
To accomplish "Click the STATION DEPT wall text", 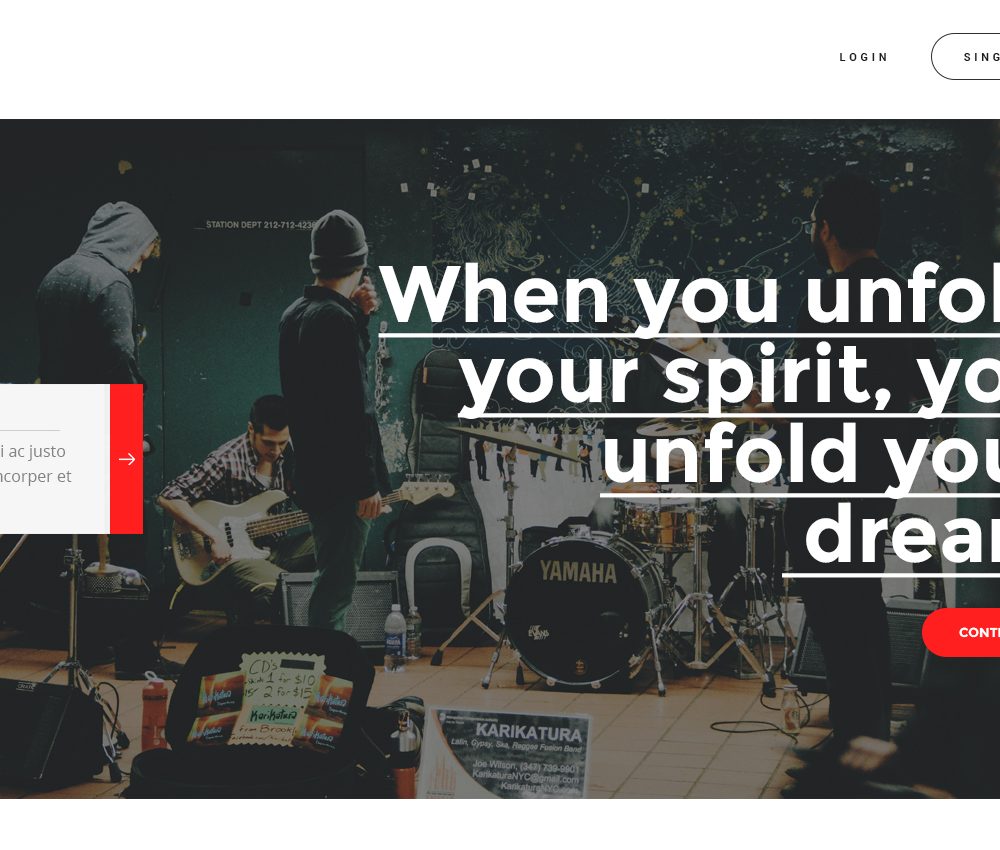I will tap(260, 224).
